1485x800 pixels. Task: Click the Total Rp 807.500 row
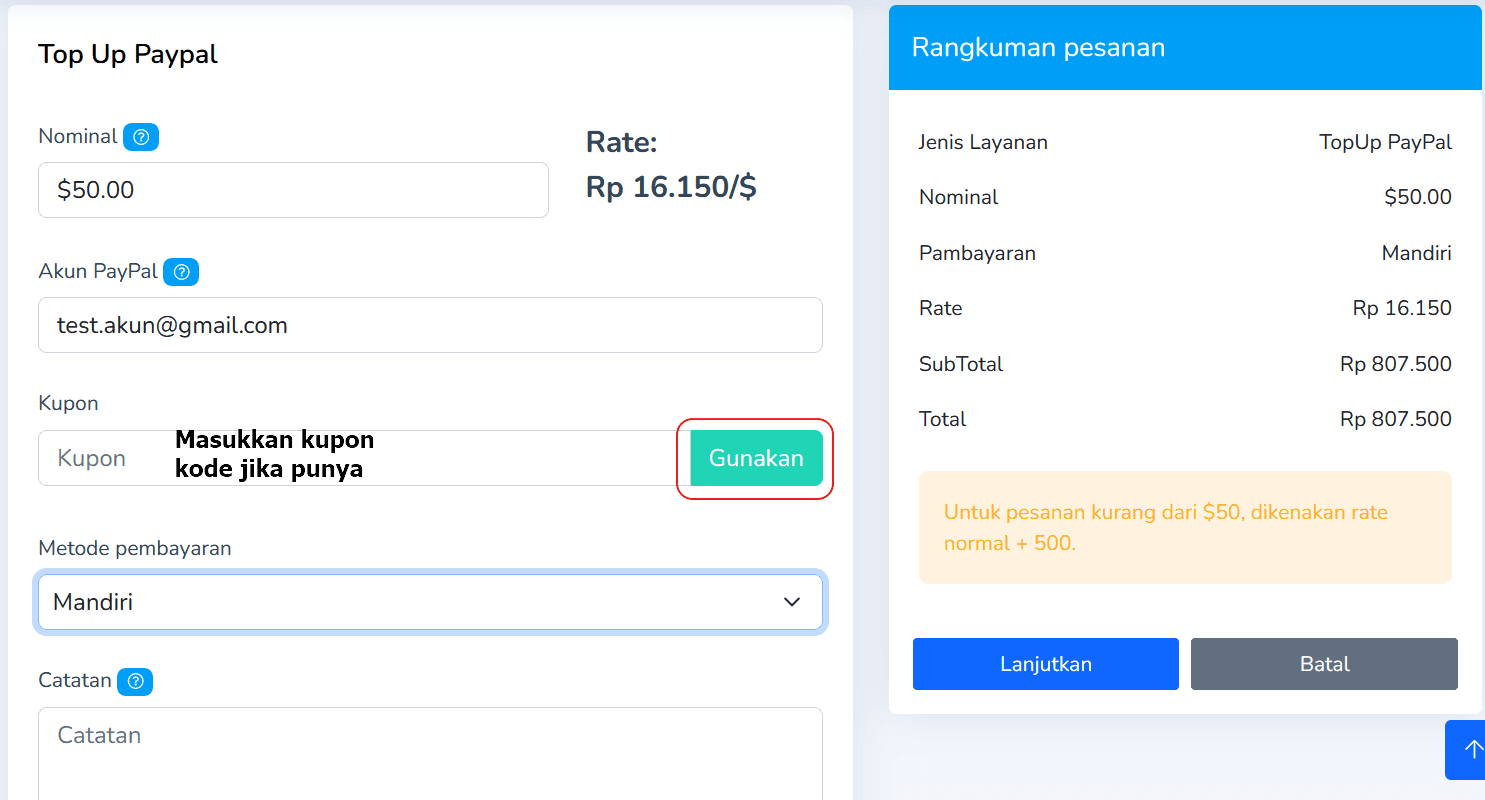pos(1184,419)
